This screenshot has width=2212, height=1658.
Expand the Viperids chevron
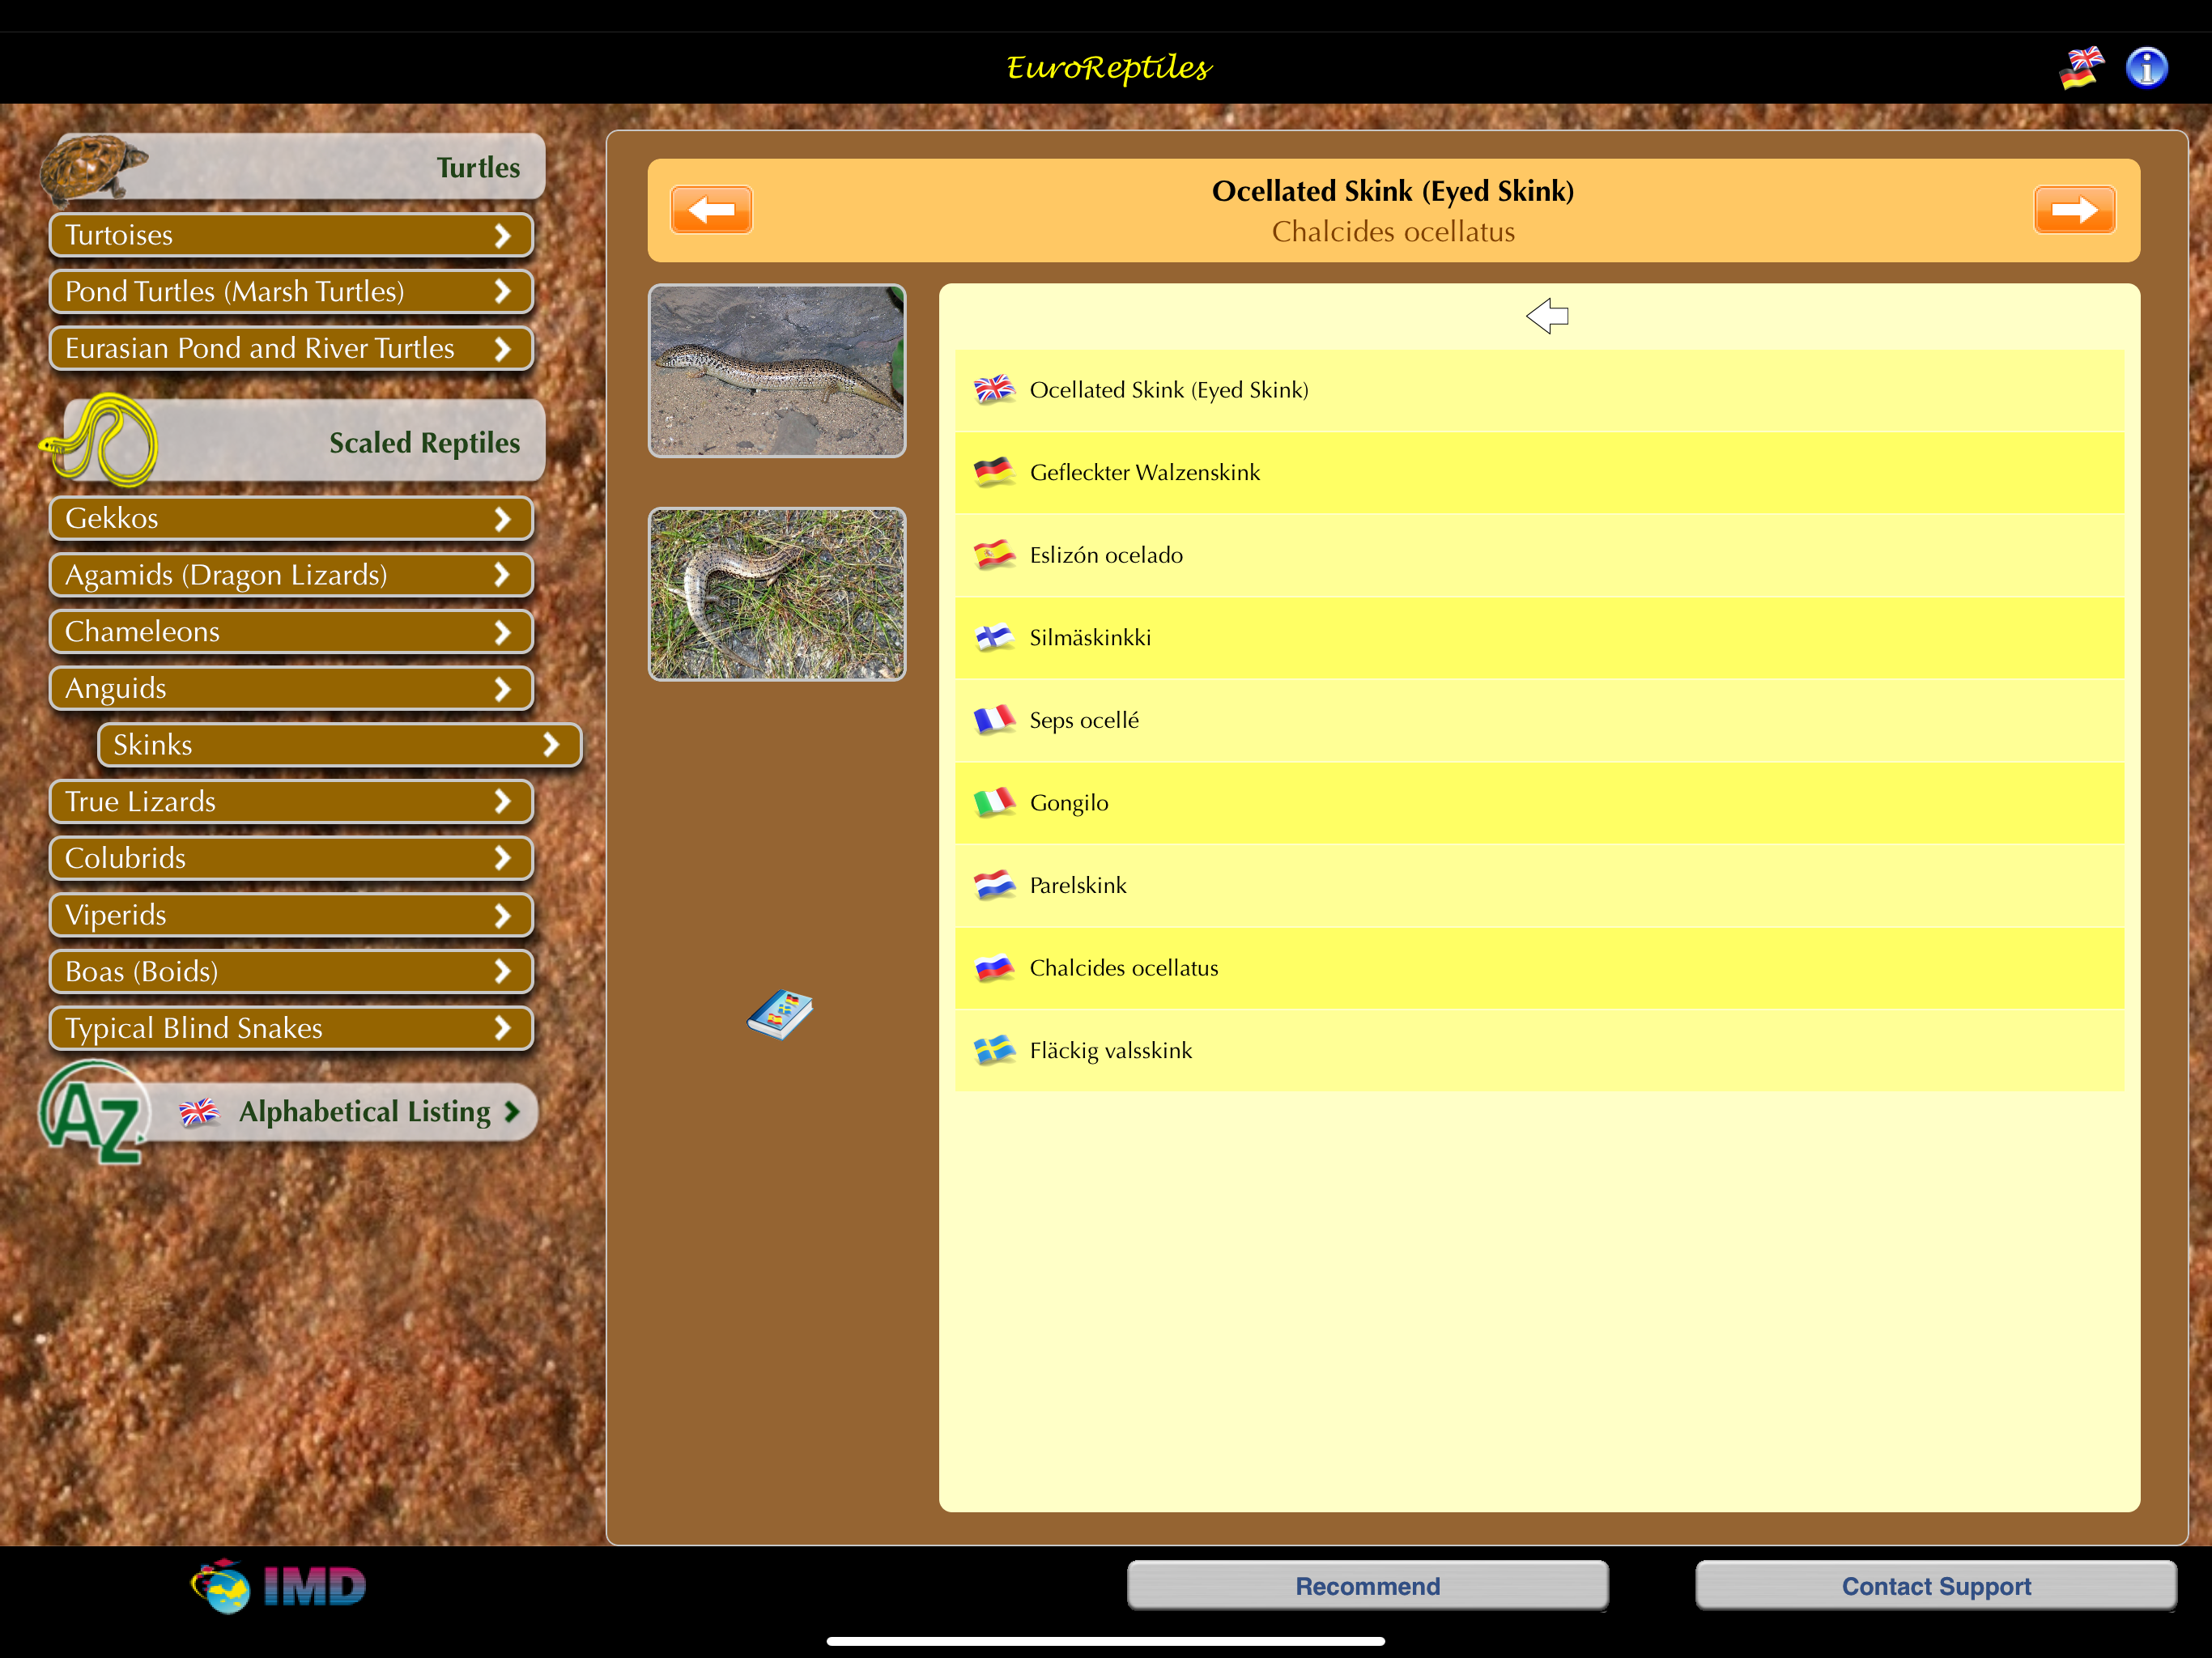point(503,915)
